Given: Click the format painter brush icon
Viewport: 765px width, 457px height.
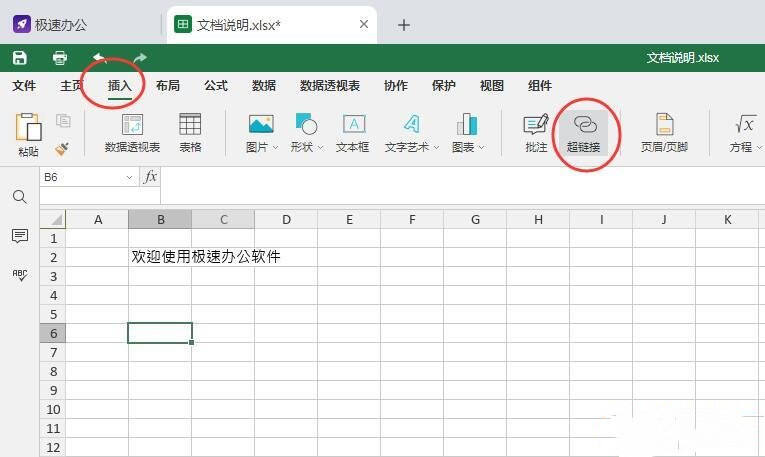Looking at the screenshot, I should (x=62, y=148).
